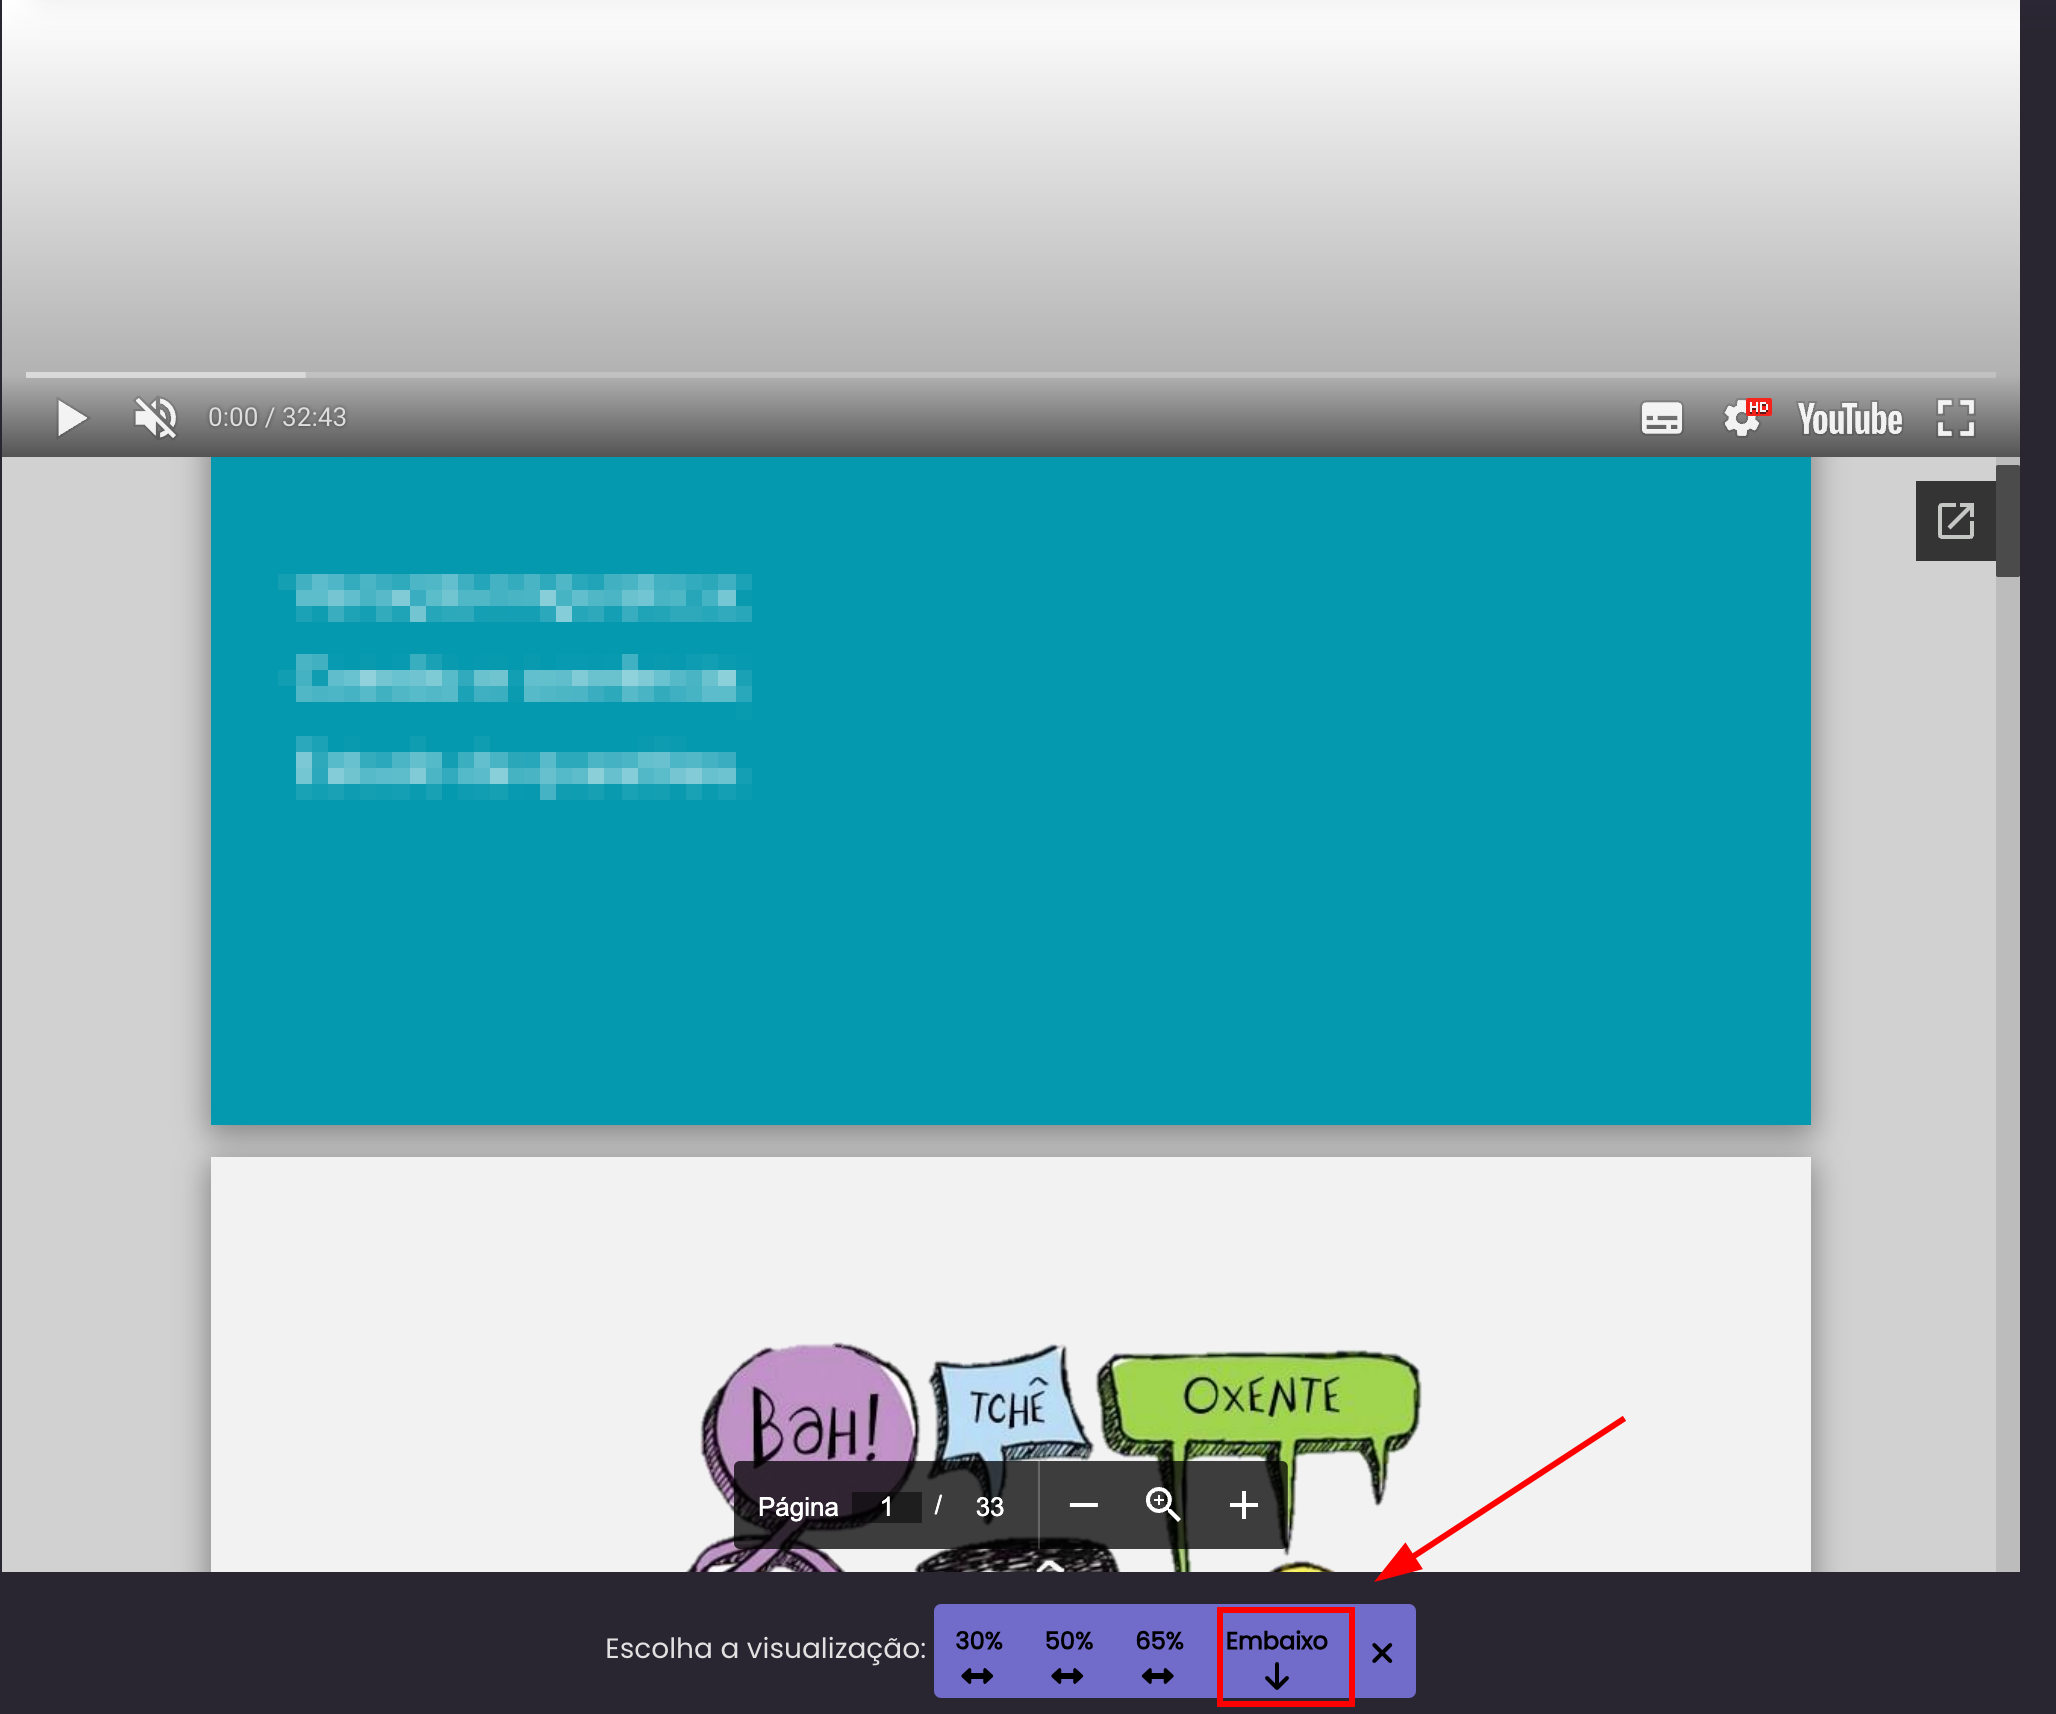2056x1714 pixels.
Task: Zoom out the PDF document
Action: tap(1083, 1505)
